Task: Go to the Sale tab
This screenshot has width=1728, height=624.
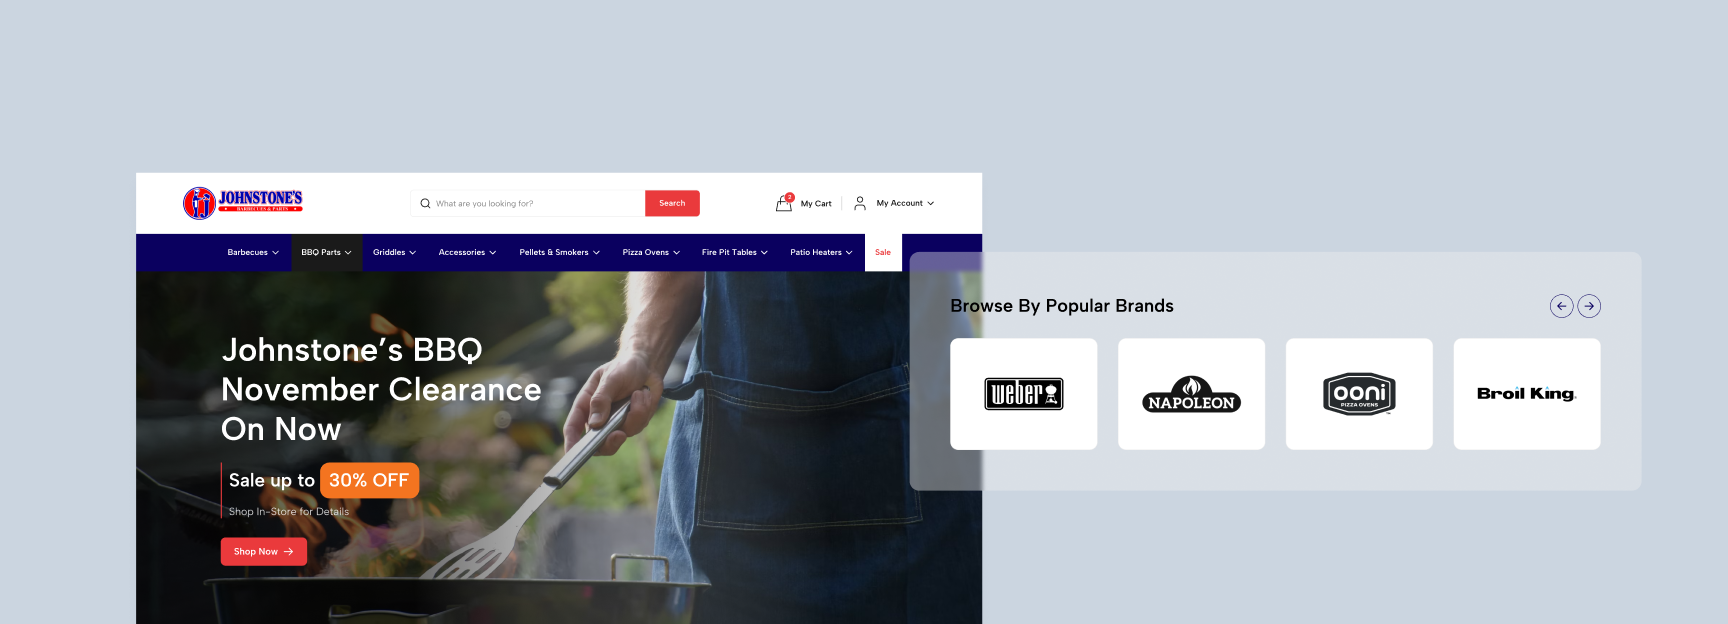Action: point(883,252)
